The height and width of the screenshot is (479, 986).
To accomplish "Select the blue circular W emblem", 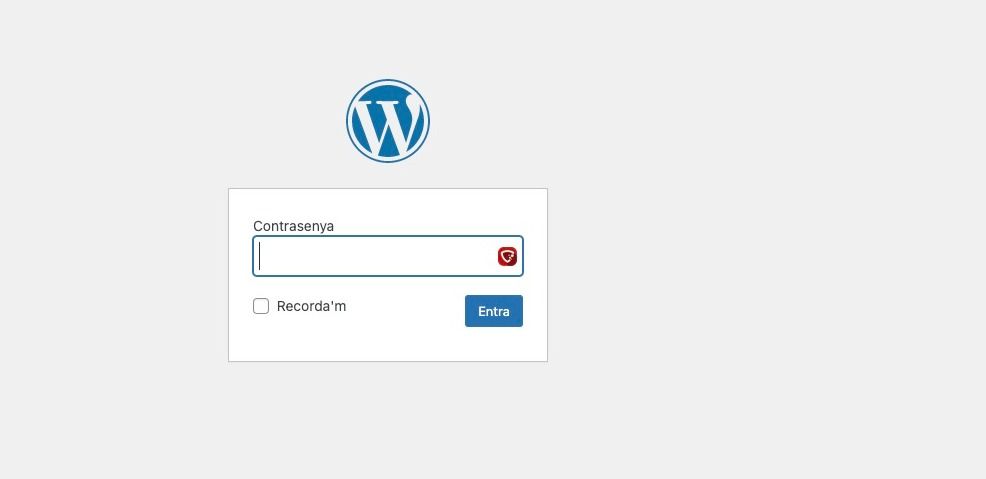I will pyautogui.click(x=387, y=121).
